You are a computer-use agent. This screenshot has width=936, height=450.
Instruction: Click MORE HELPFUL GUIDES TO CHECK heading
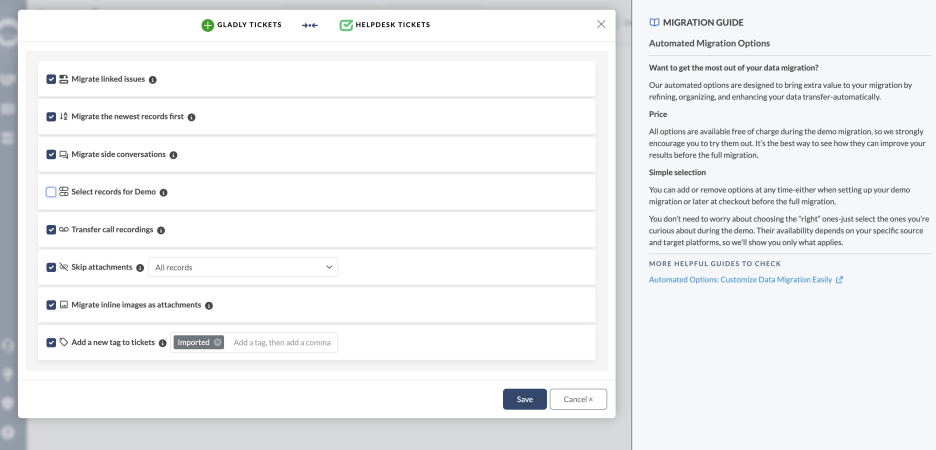pos(715,263)
